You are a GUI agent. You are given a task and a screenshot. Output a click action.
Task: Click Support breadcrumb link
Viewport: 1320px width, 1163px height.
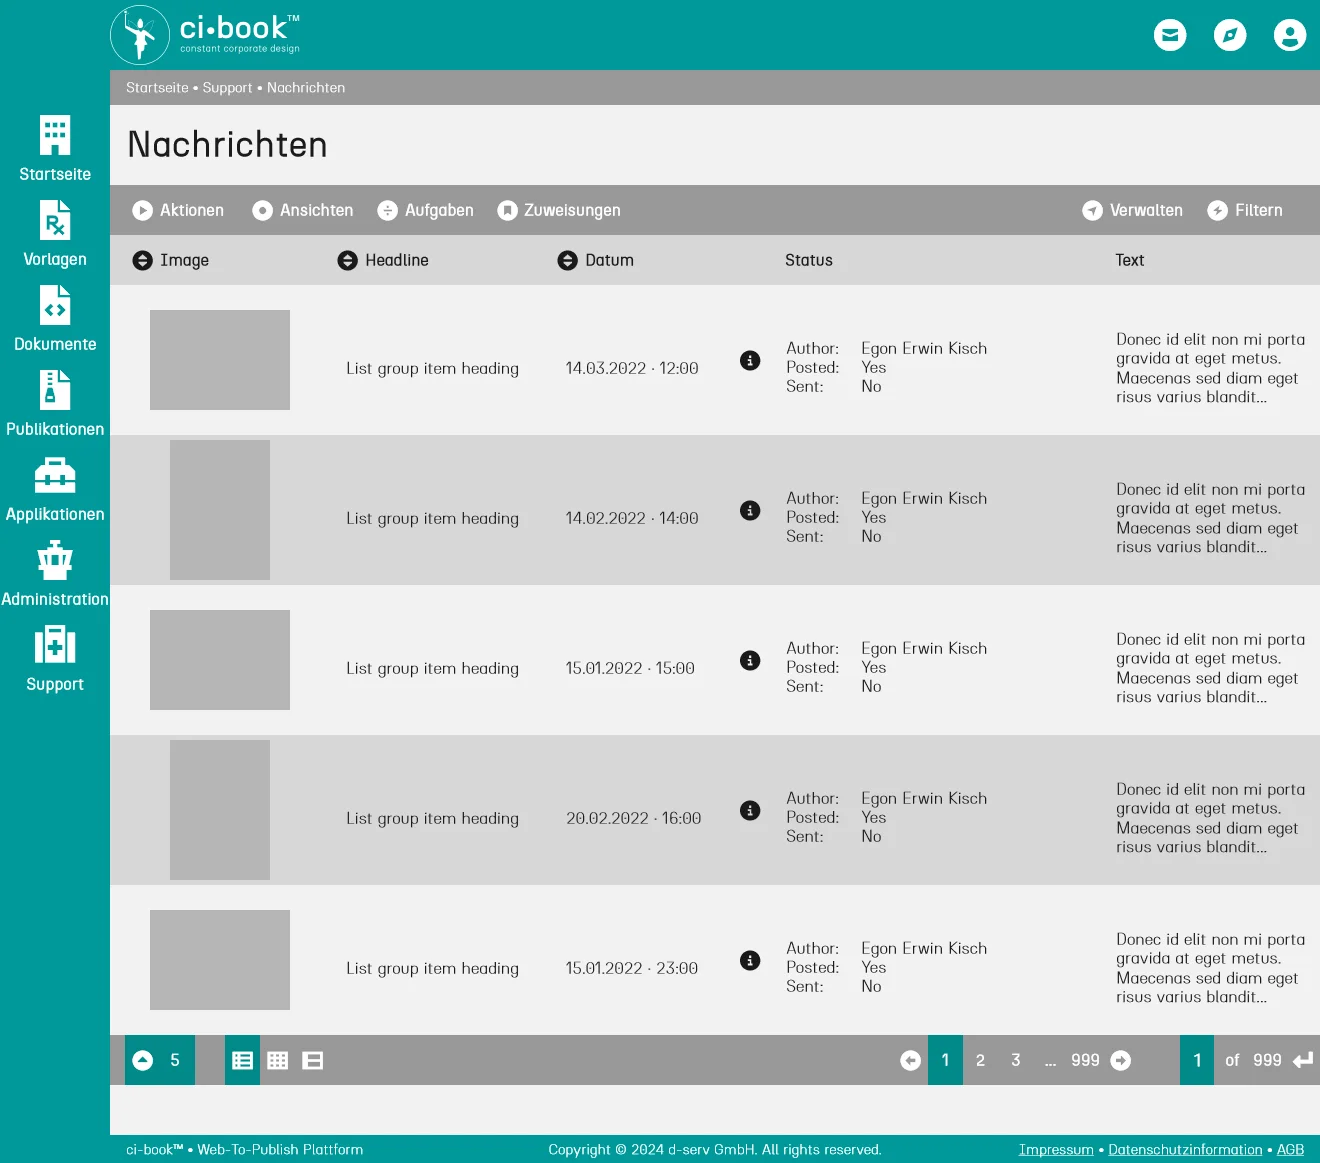pos(227,88)
